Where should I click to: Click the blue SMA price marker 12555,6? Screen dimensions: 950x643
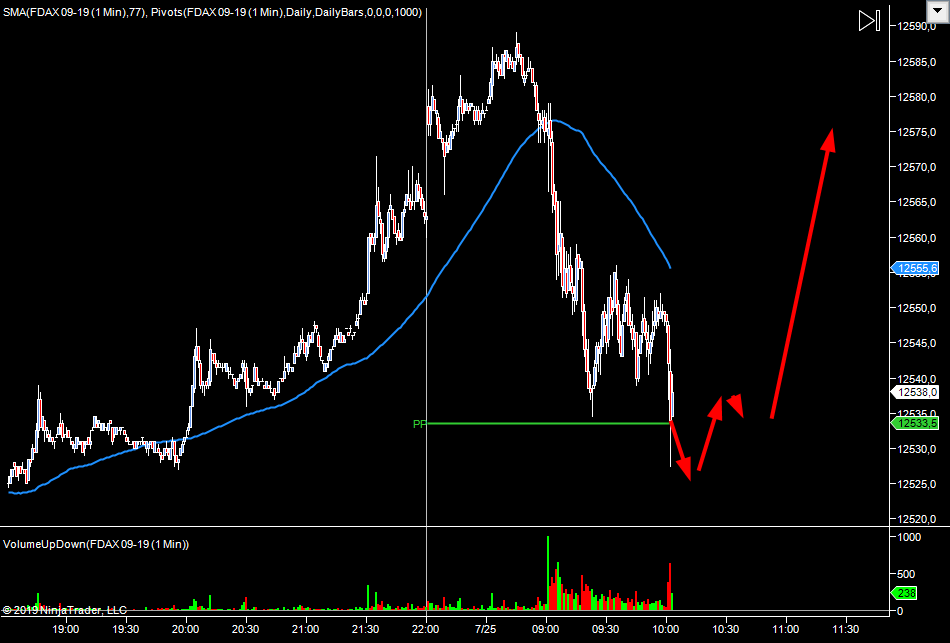click(915, 268)
